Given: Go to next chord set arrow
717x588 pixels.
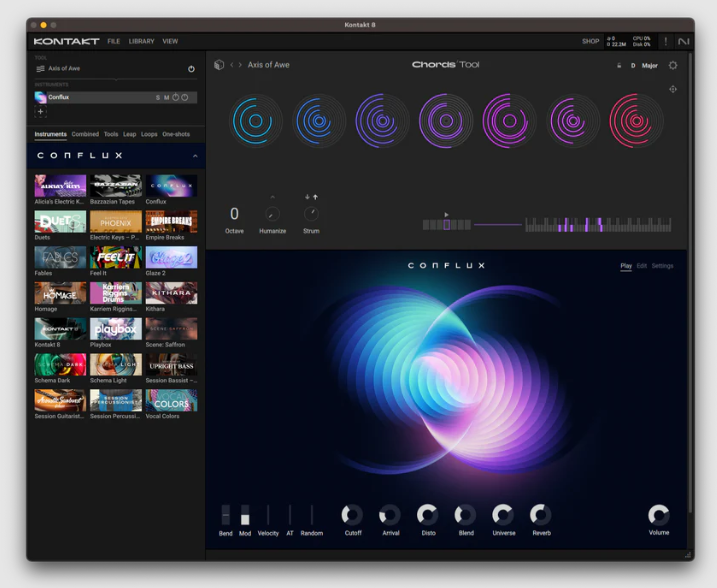Looking at the screenshot, I should click(240, 65).
